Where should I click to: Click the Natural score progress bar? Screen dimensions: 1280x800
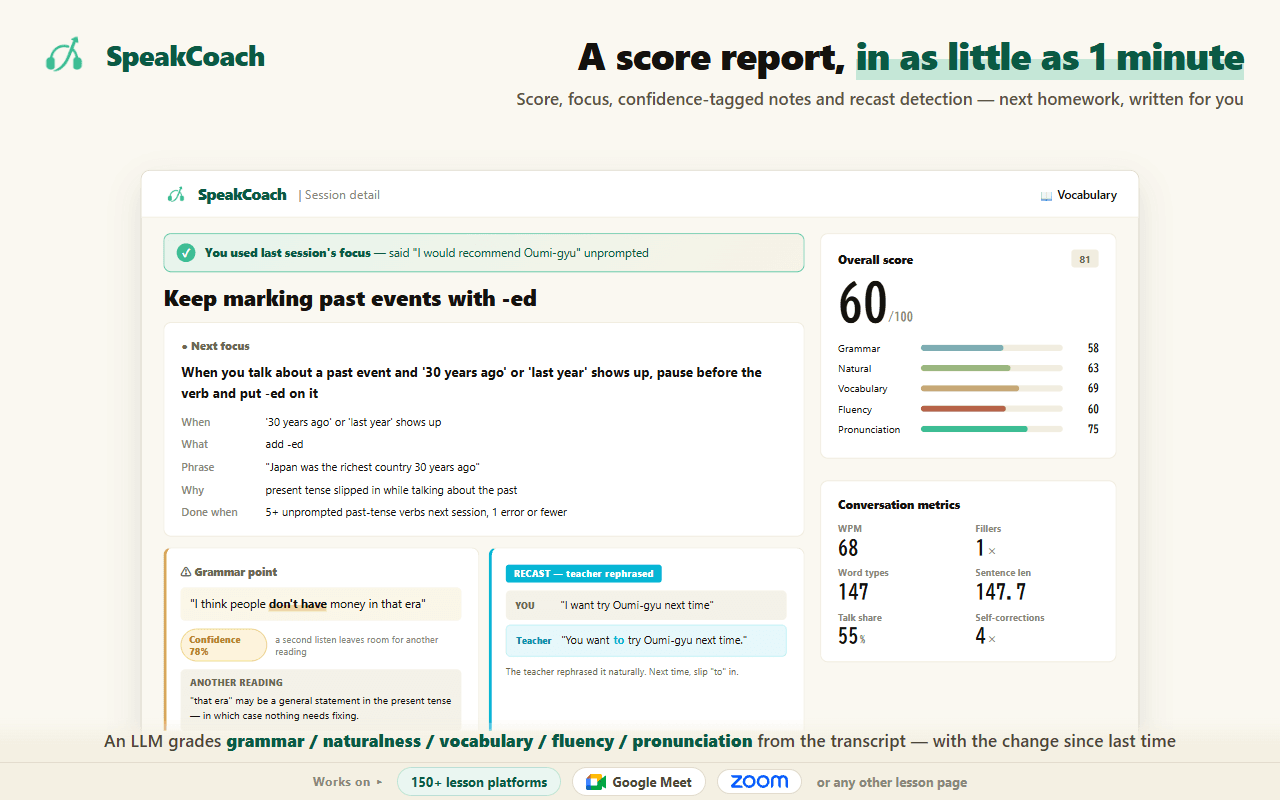991,368
